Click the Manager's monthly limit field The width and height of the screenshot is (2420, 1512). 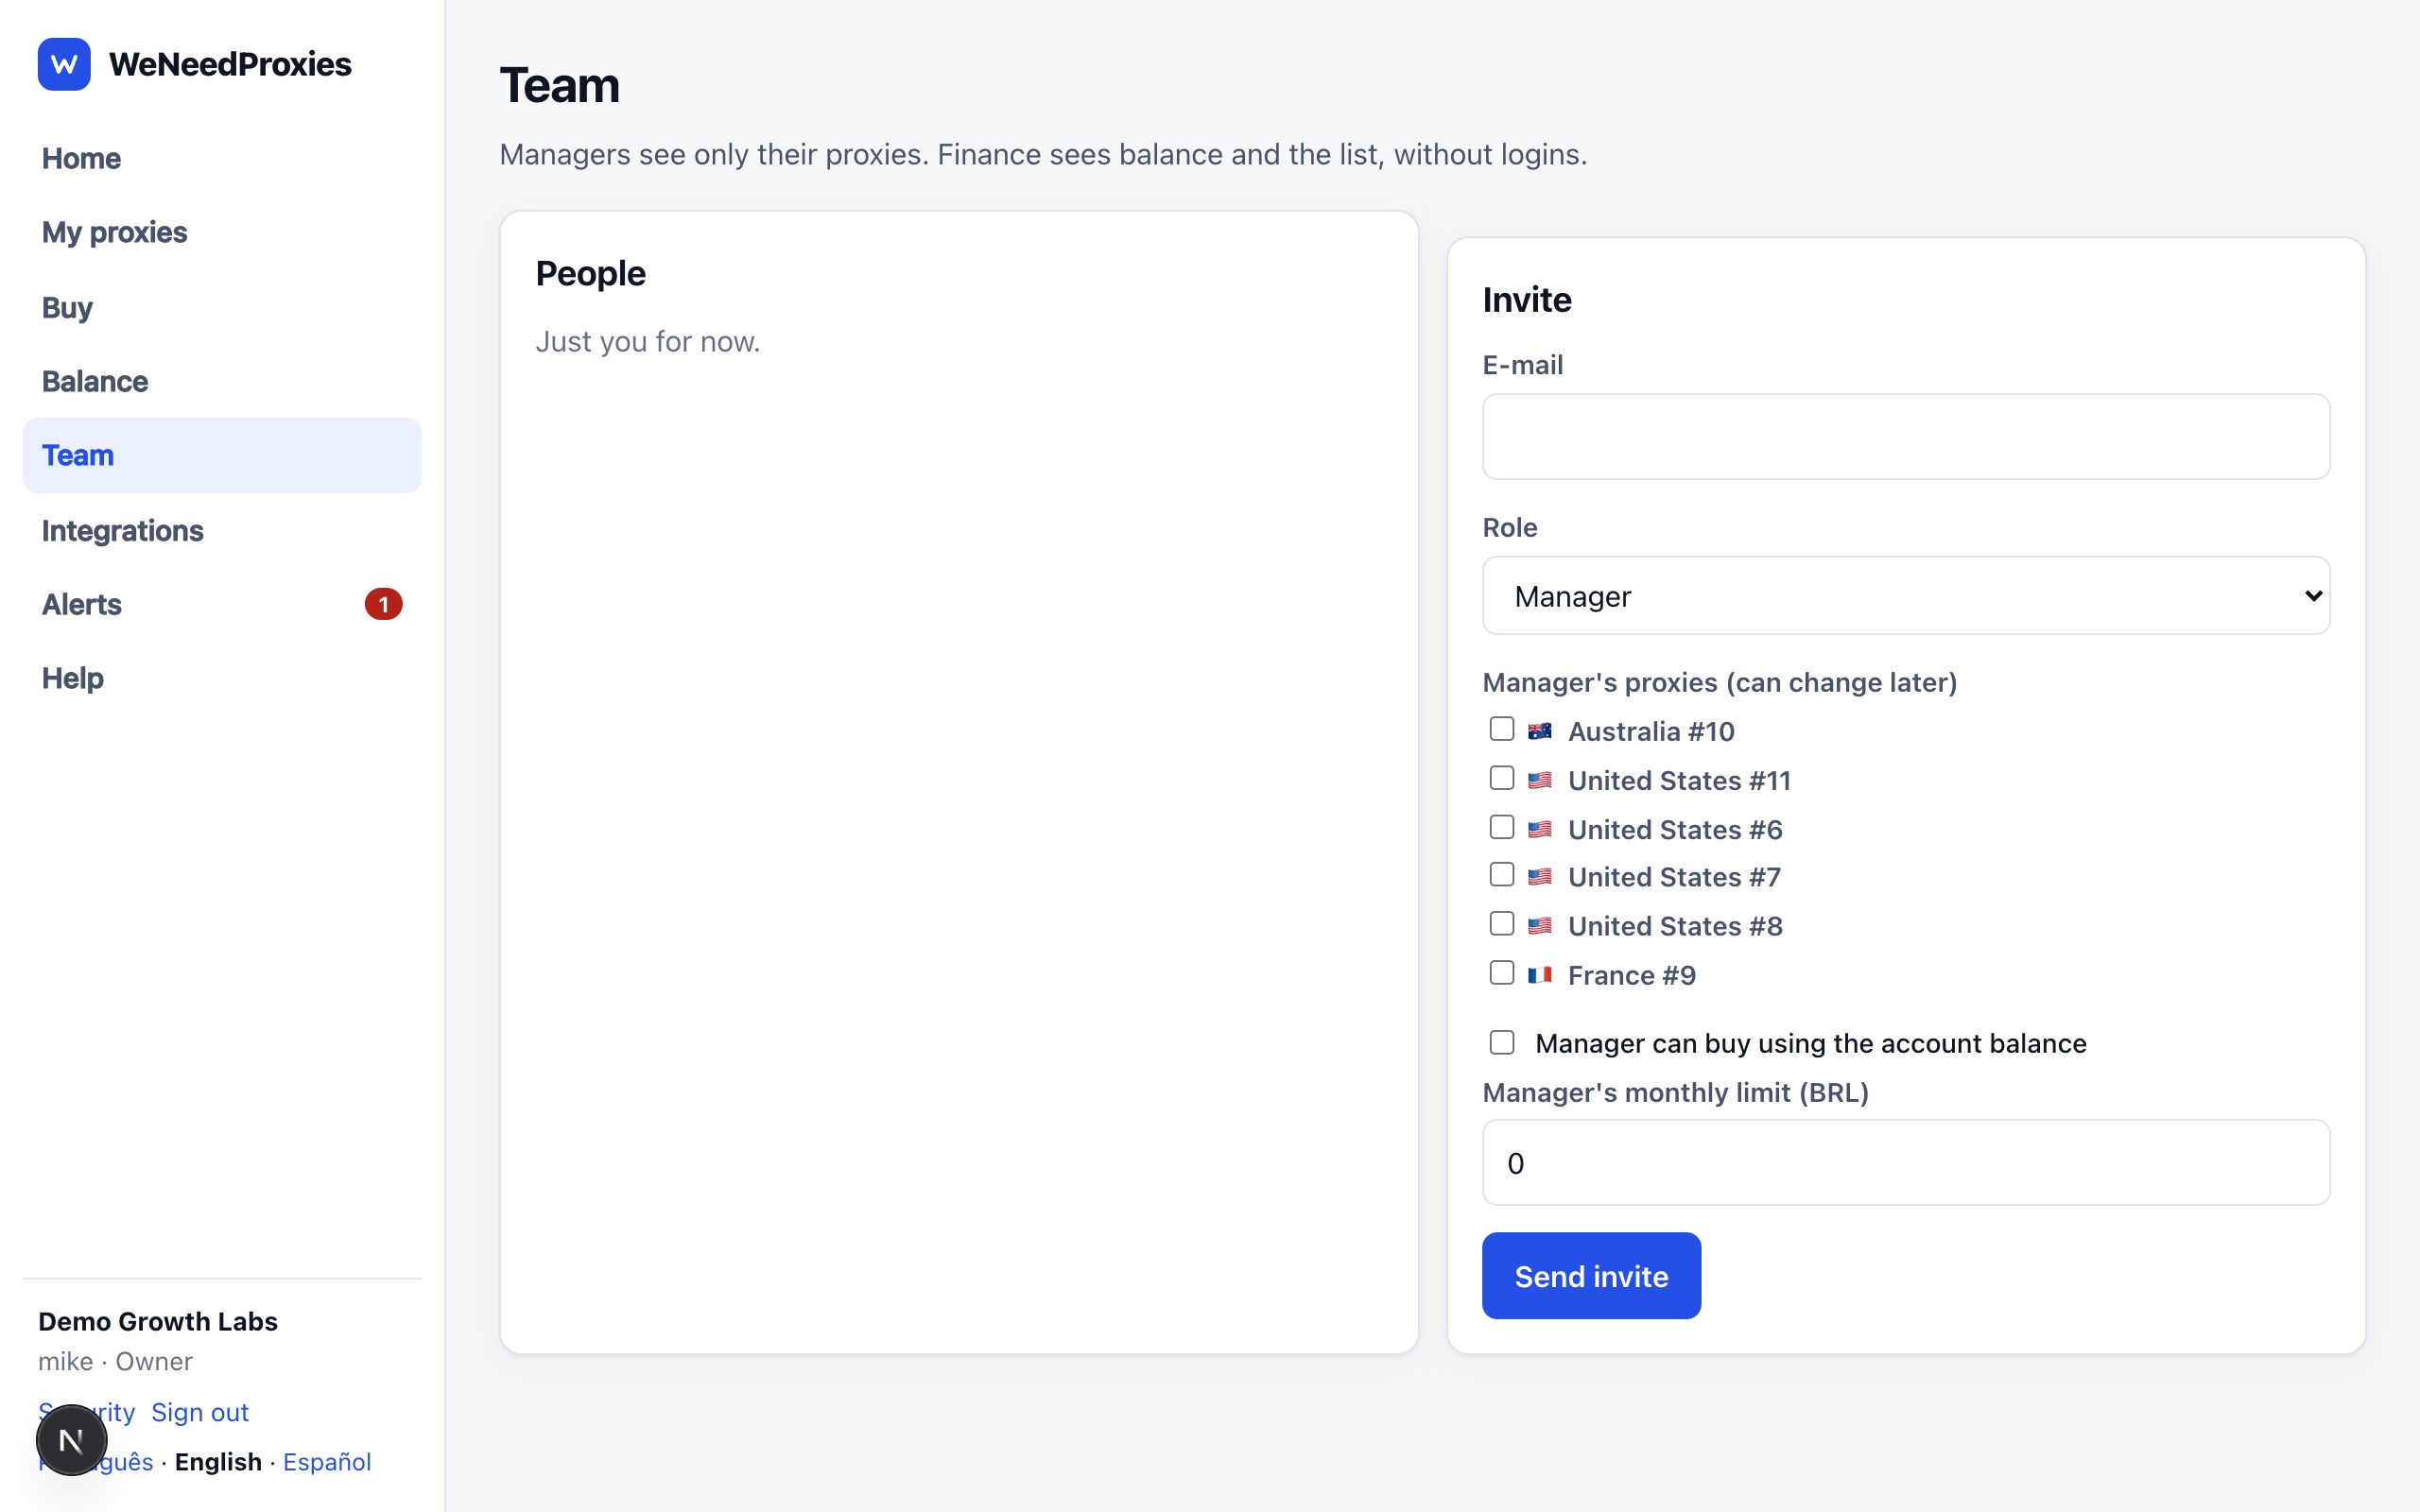click(x=1905, y=1163)
